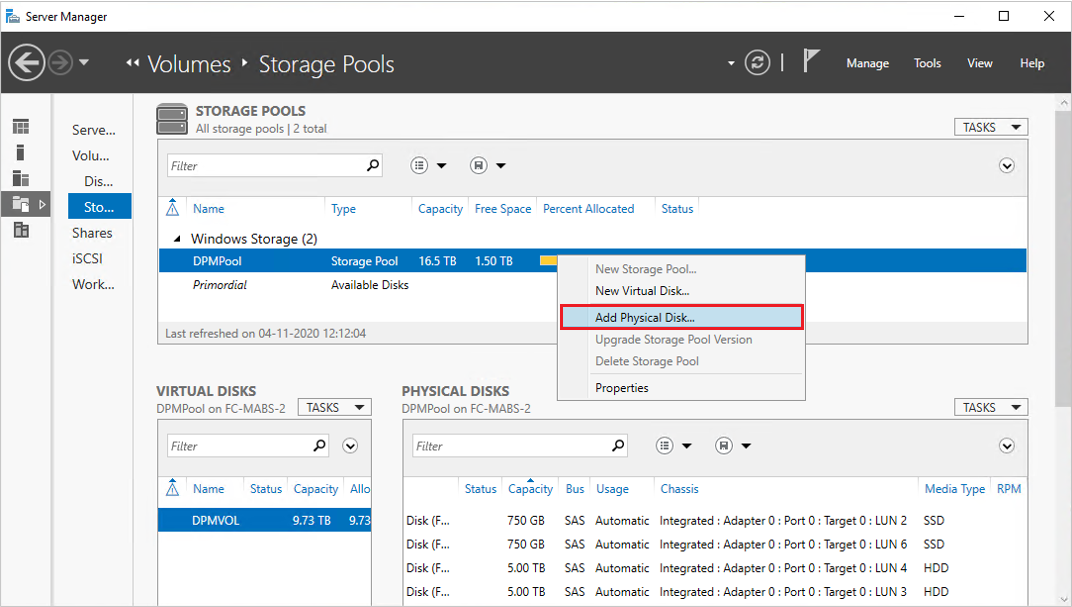
Task: Open the virtual disks TASKS dropdown
Action: (x=334, y=407)
